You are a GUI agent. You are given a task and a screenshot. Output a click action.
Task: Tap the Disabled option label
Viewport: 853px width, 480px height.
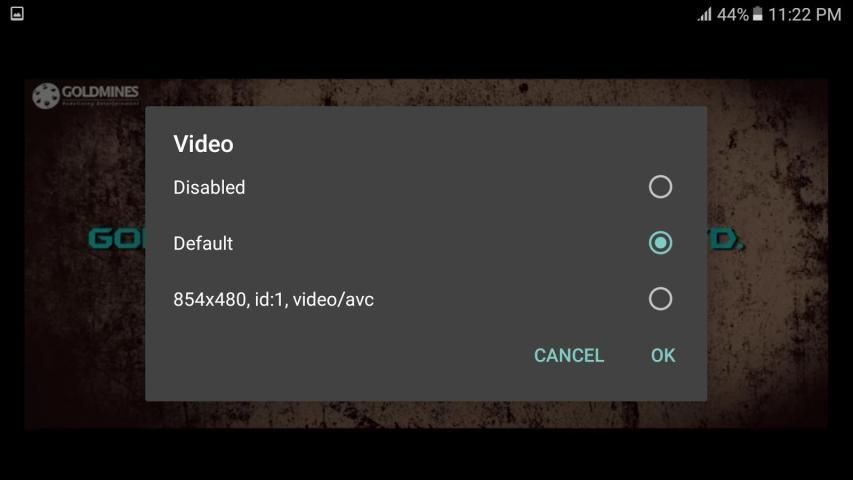click(209, 187)
